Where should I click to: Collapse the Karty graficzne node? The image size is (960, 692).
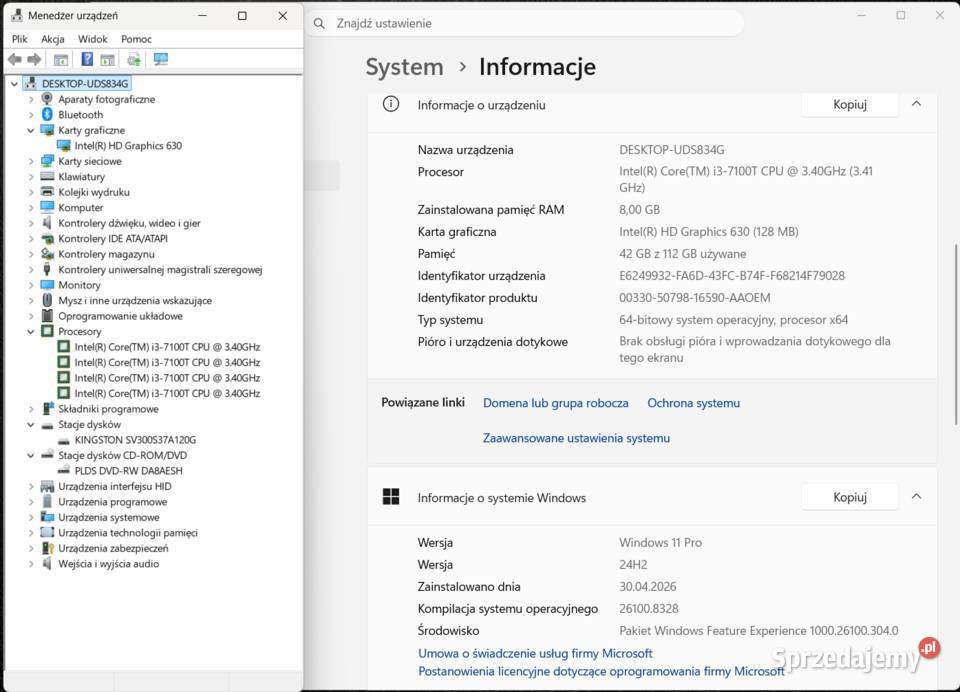click(x=31, y=130)
